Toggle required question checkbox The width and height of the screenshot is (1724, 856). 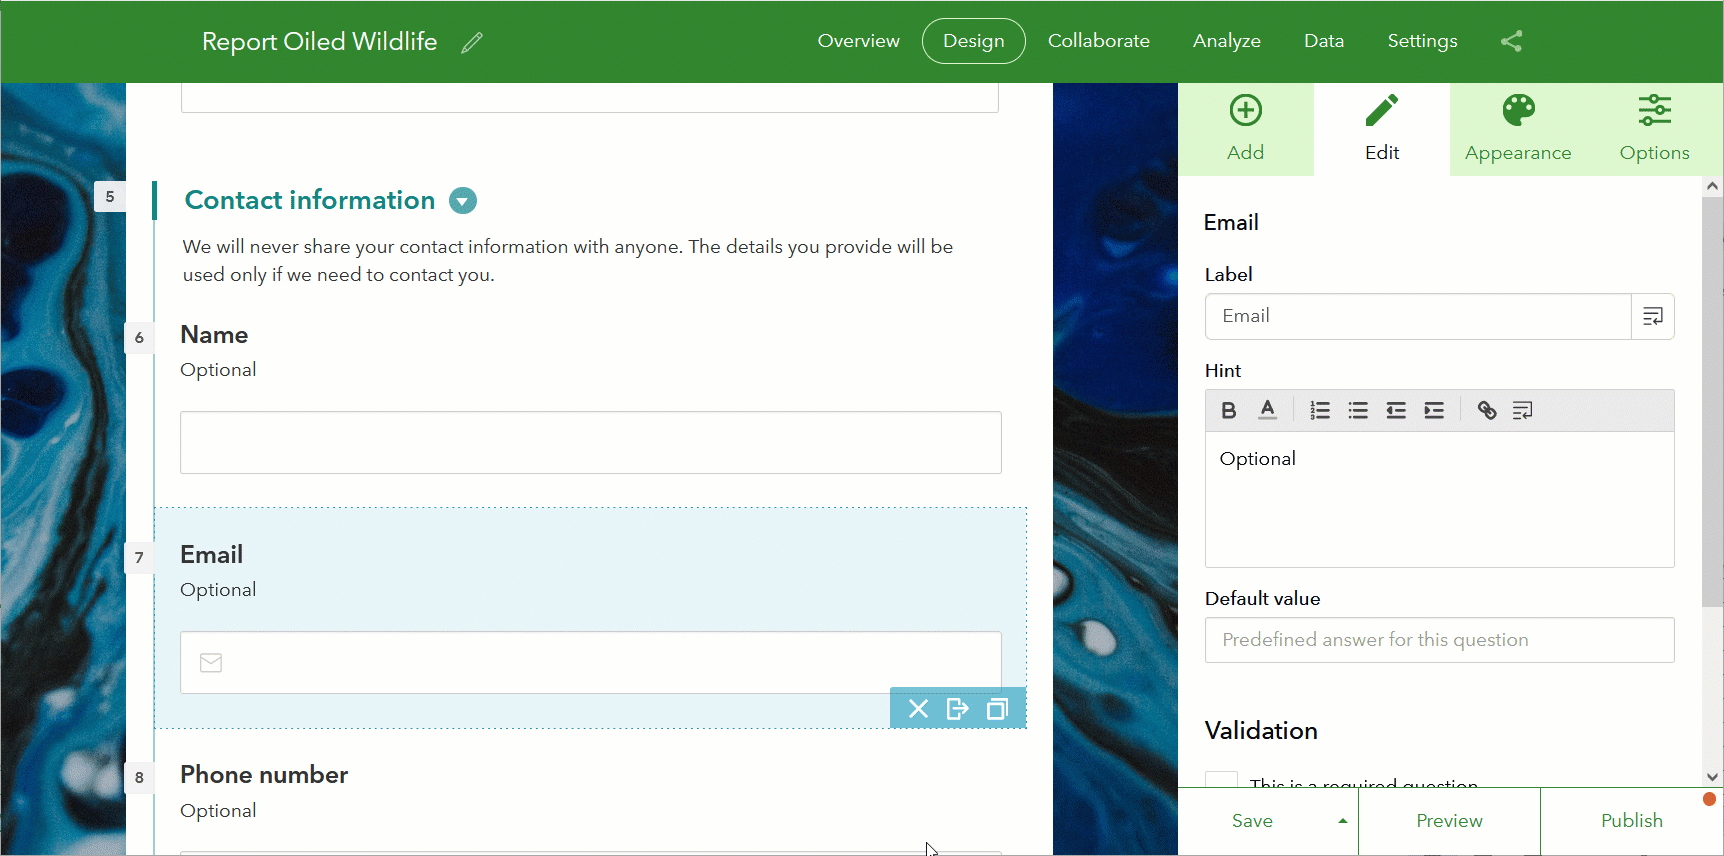1221,780
